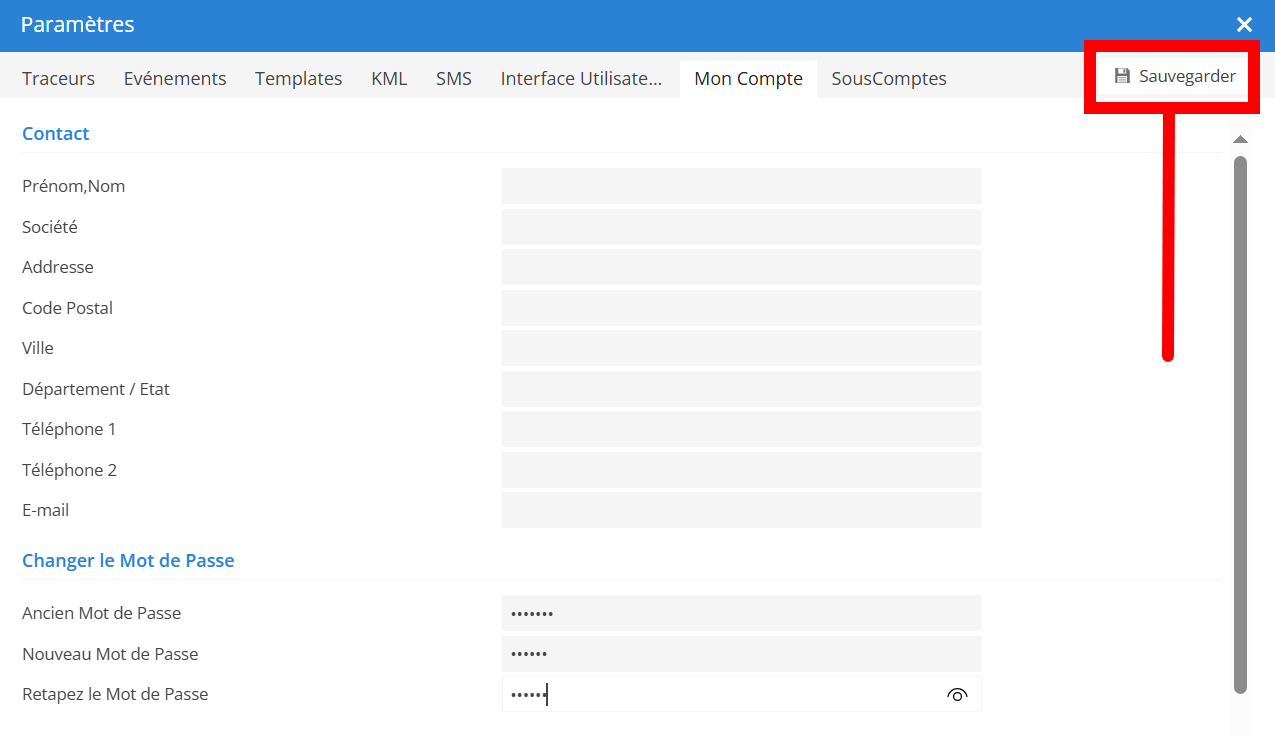Click the Addresse label
This screenshot has height=736, width=1275.
[58, 267]
